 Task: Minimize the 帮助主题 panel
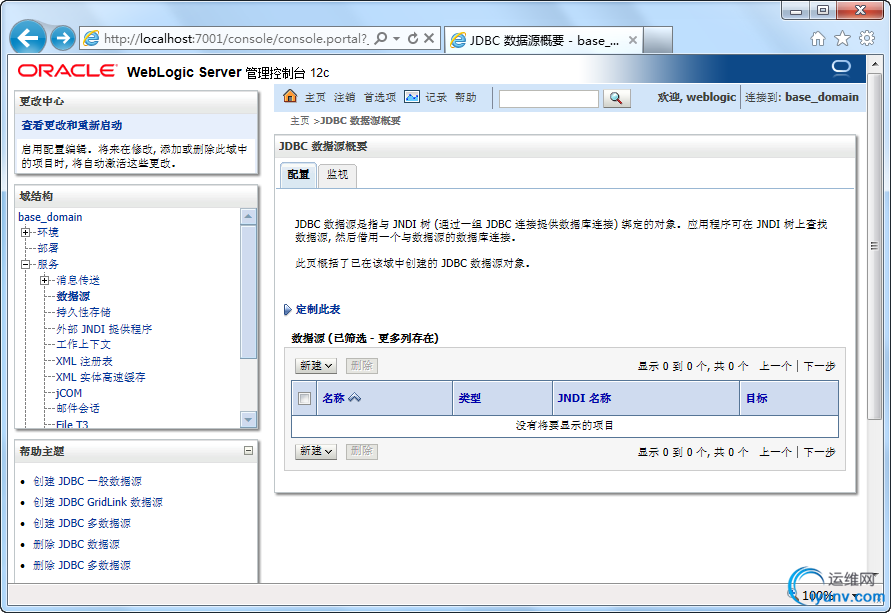click(248, 451)
